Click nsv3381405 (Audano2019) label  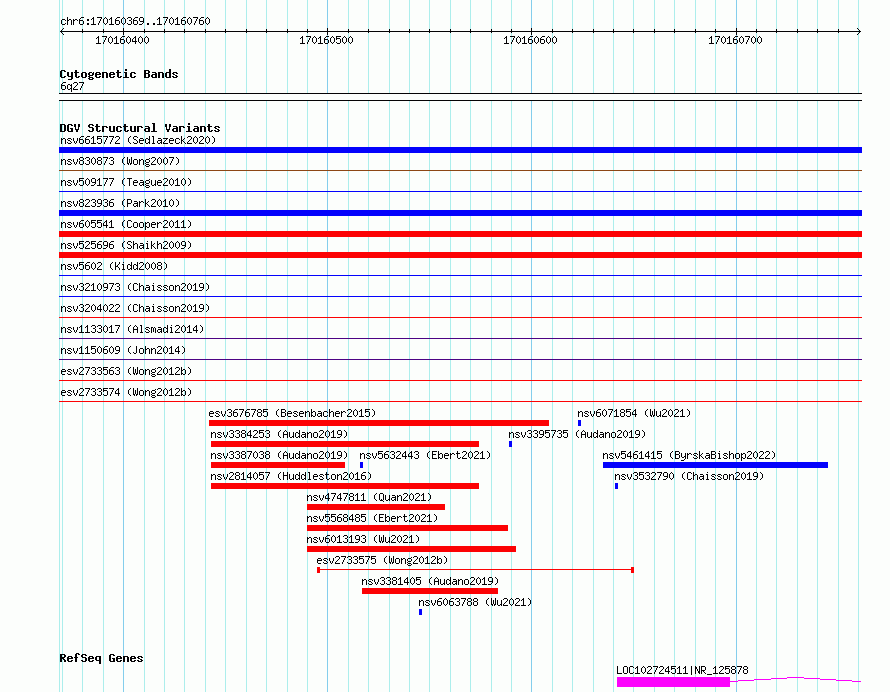430,581
